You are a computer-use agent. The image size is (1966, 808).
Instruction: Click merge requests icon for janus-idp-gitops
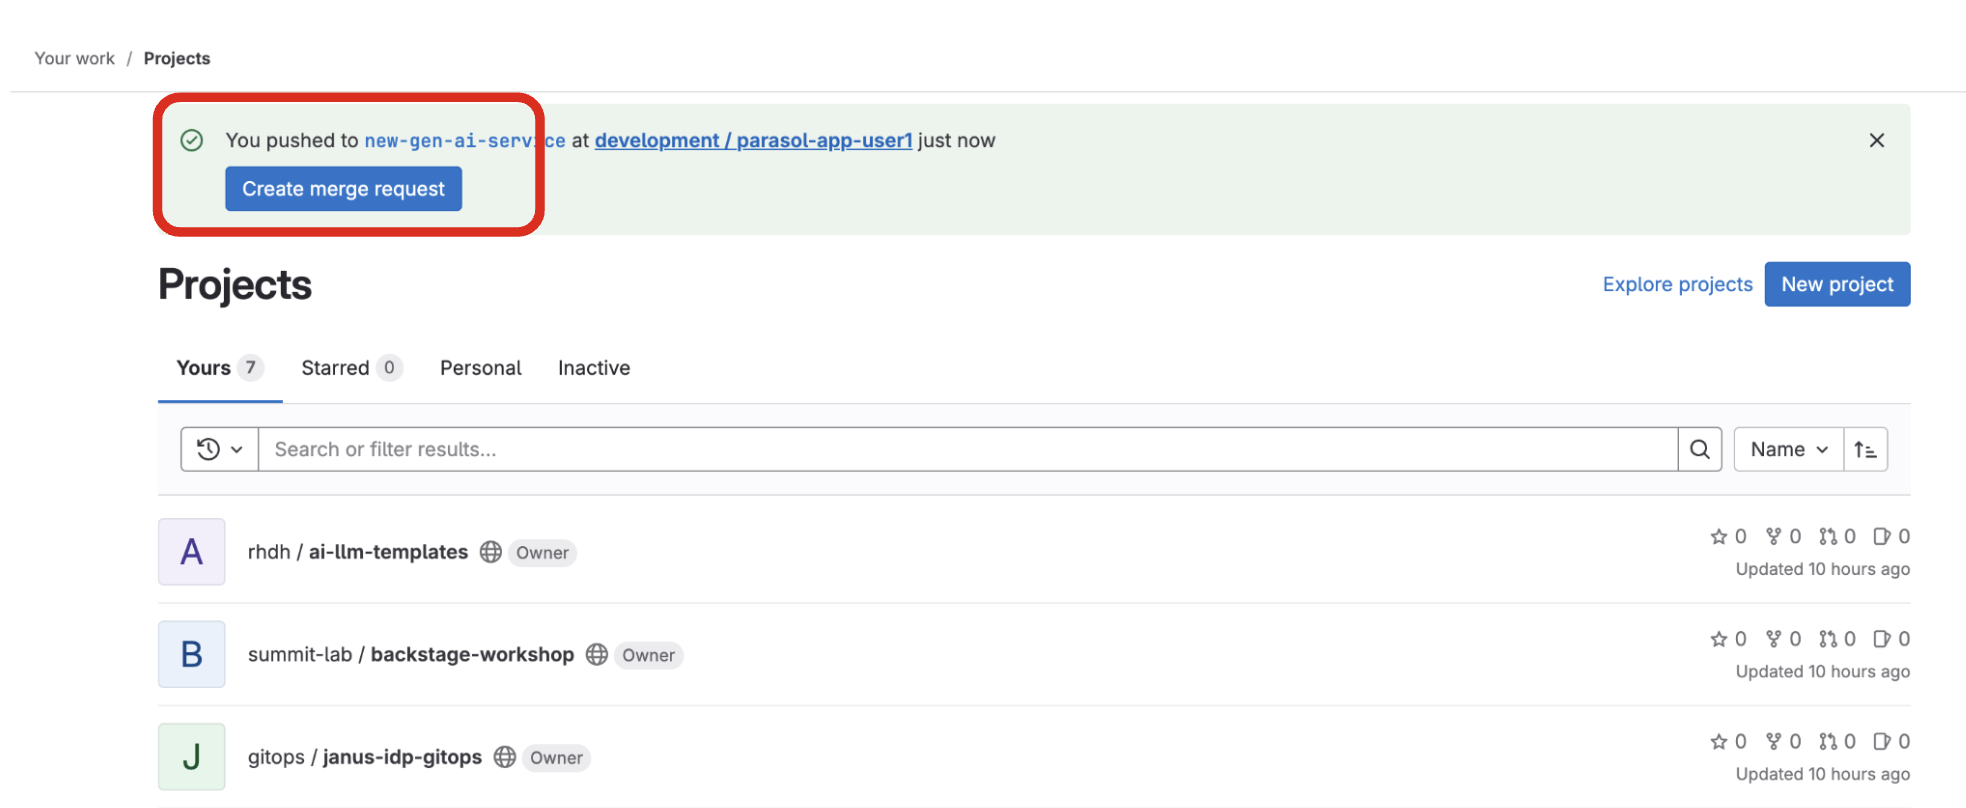coord(1828,741)
